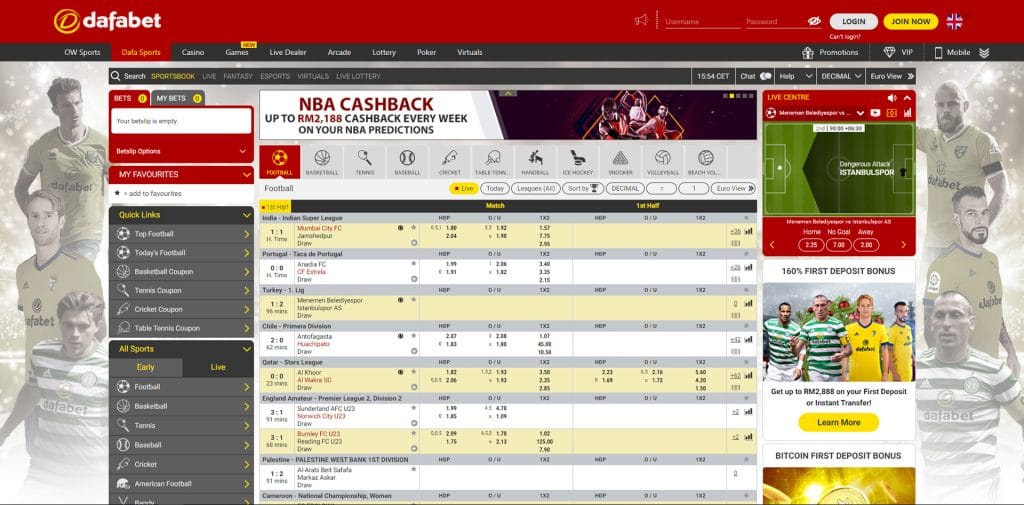Favourite the Anadia FC match star
The image size is (1024, 505).
click(x=413, y=264)
